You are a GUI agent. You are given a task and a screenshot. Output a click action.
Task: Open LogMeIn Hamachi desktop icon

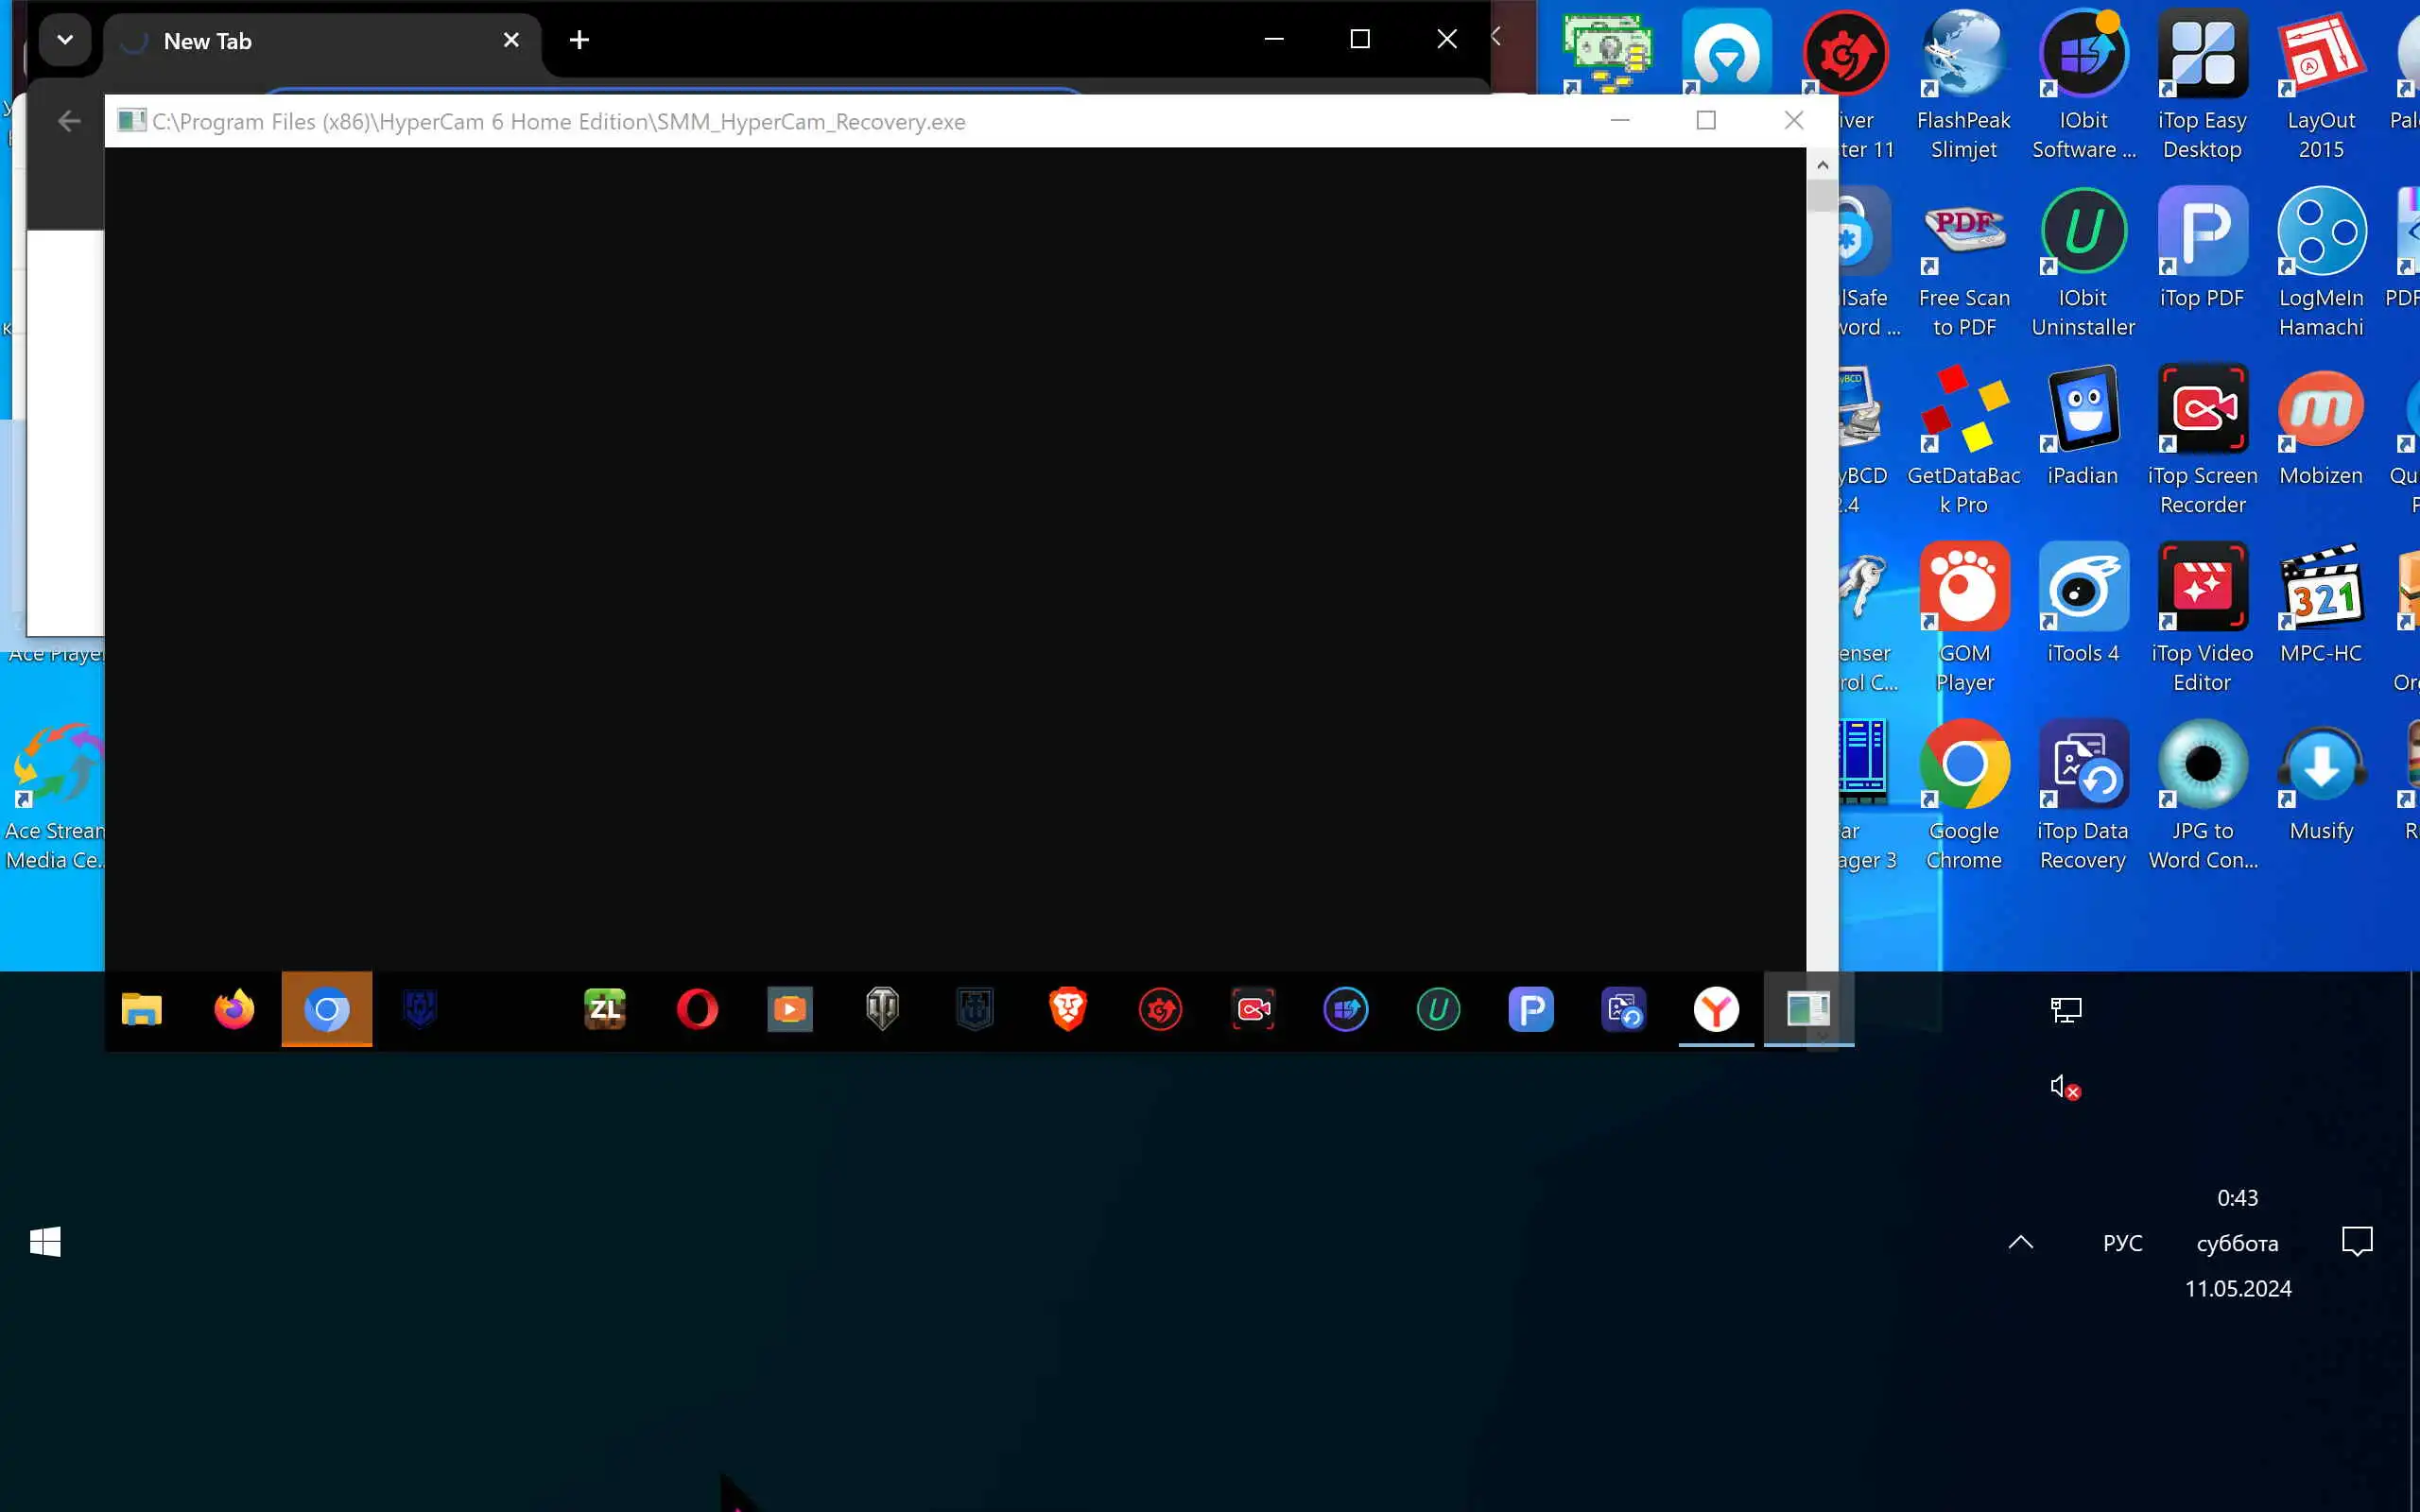(x=2320, y=232)
